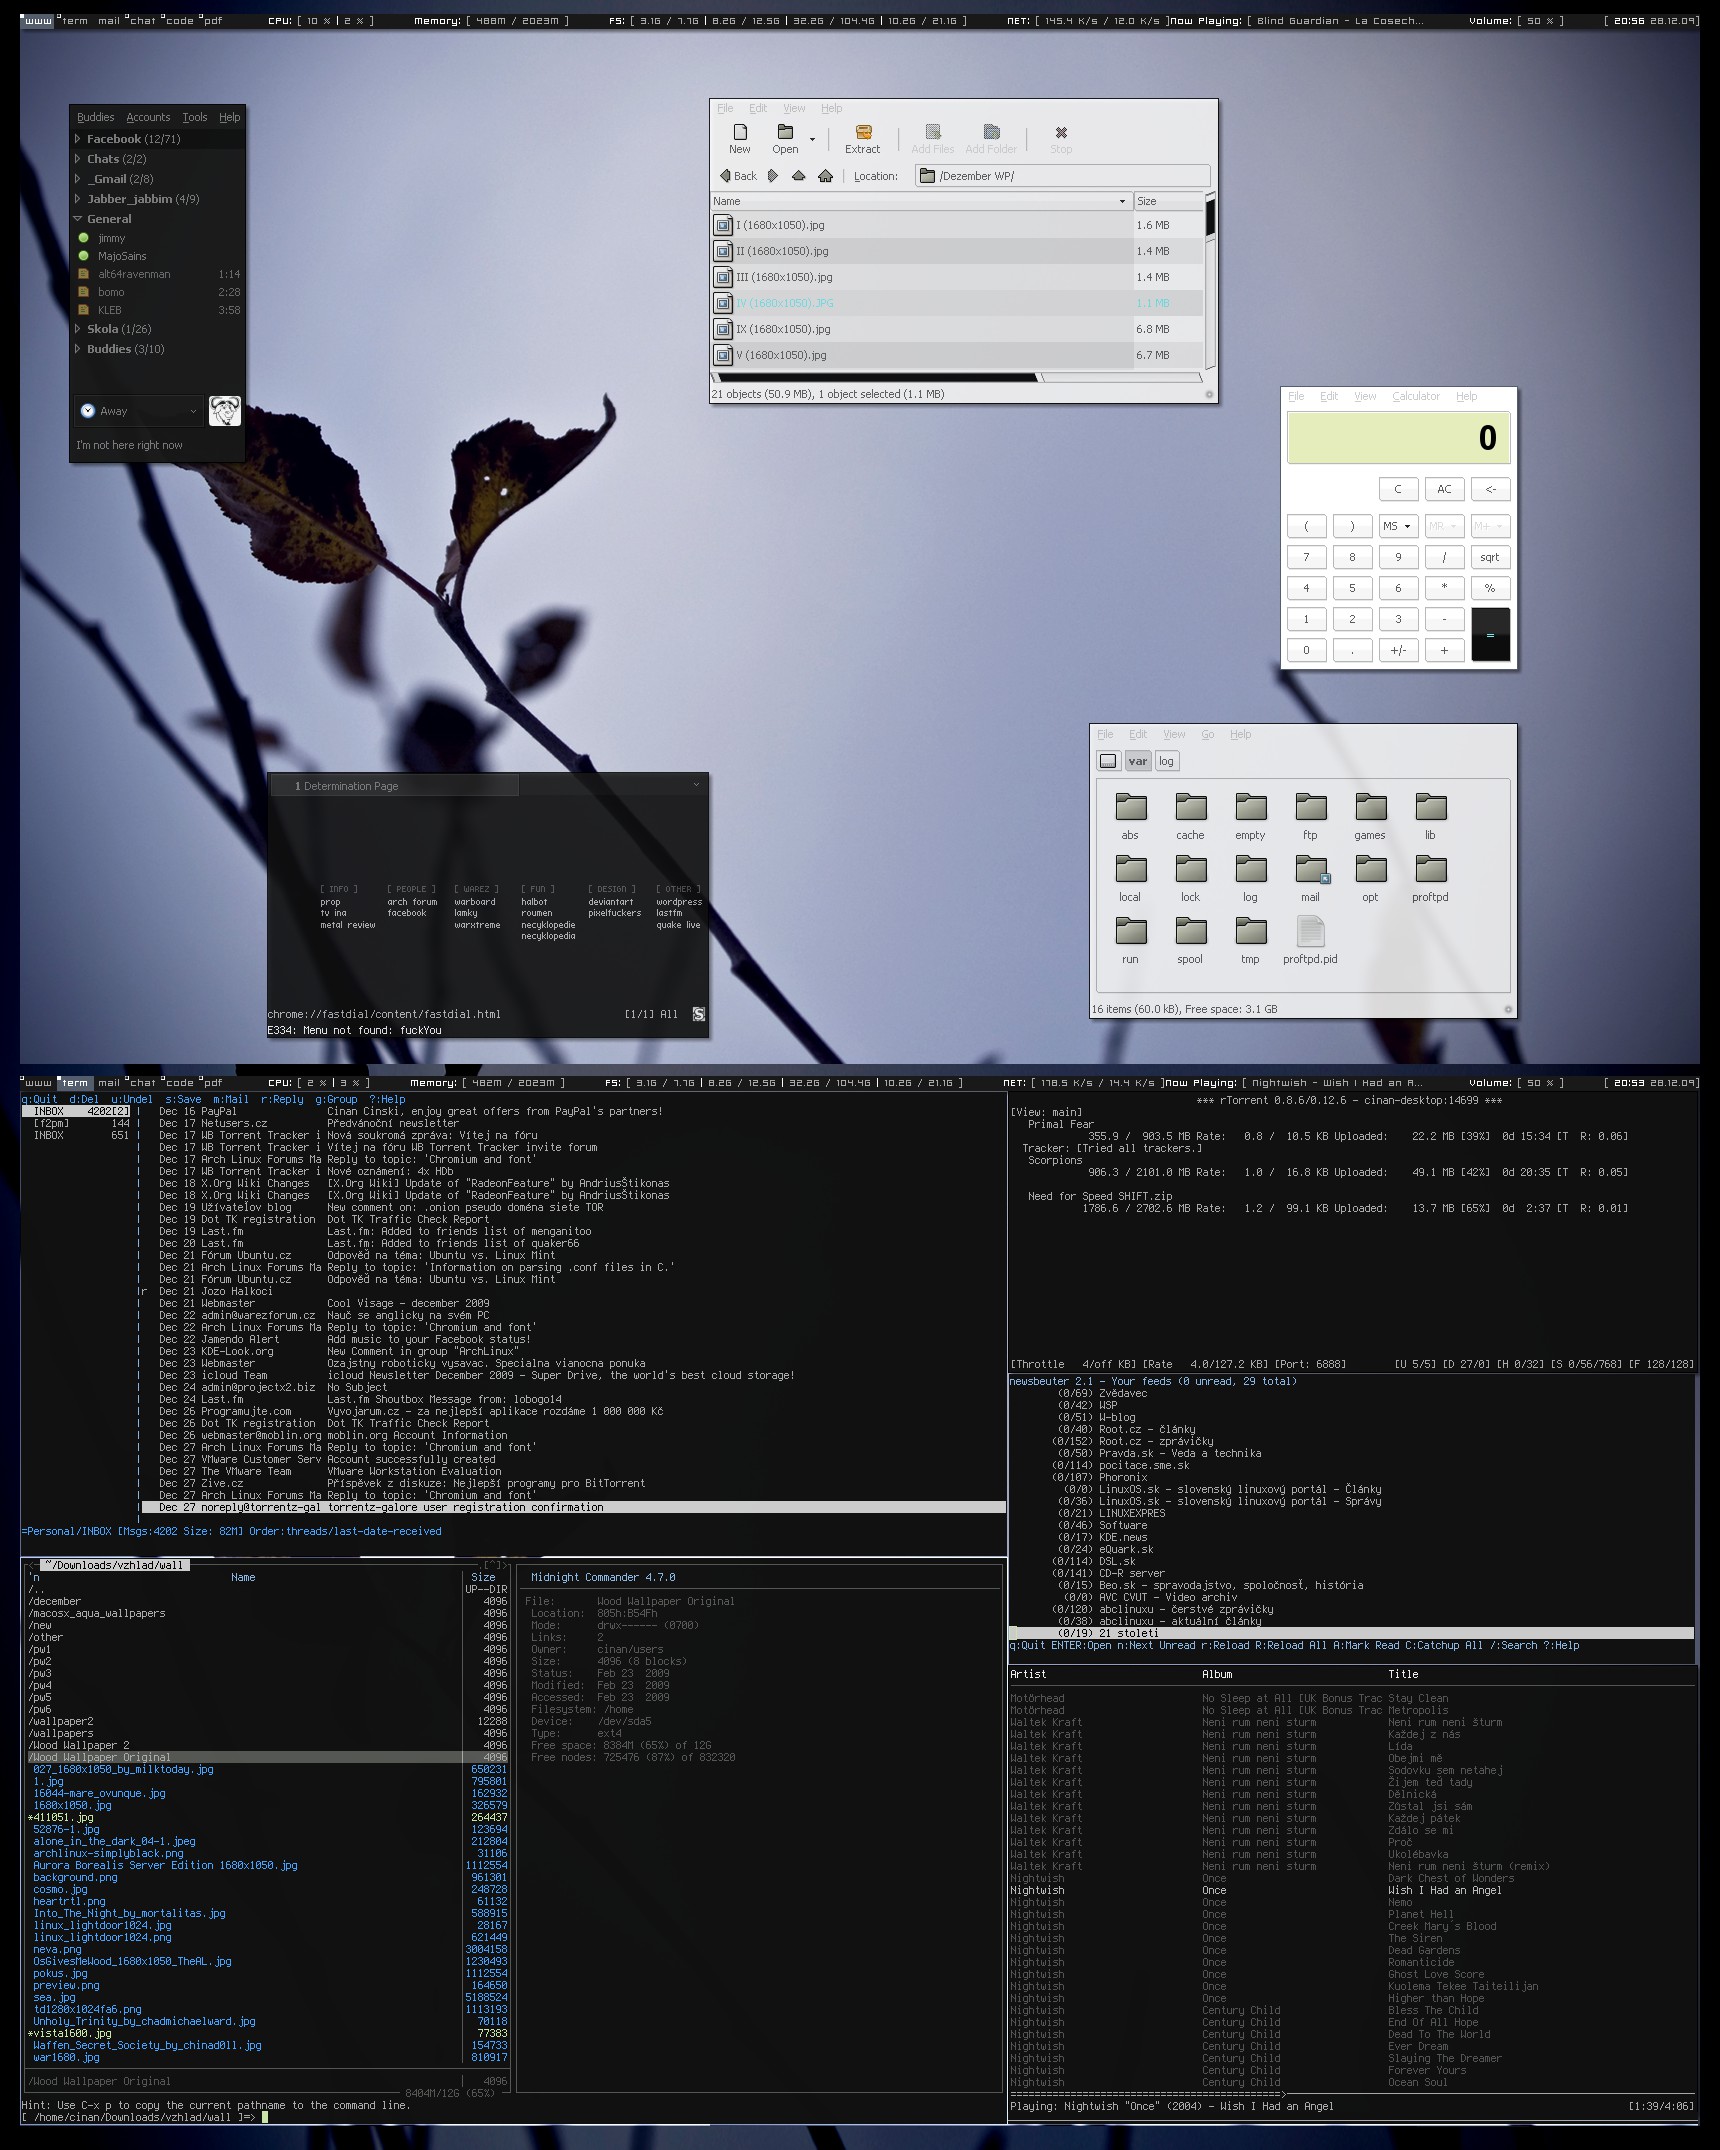Image resolution: width=1720 pixels, height=2150 pixels.
Task: Select online buddy MajoSains
Action: (x=122, y=256)
